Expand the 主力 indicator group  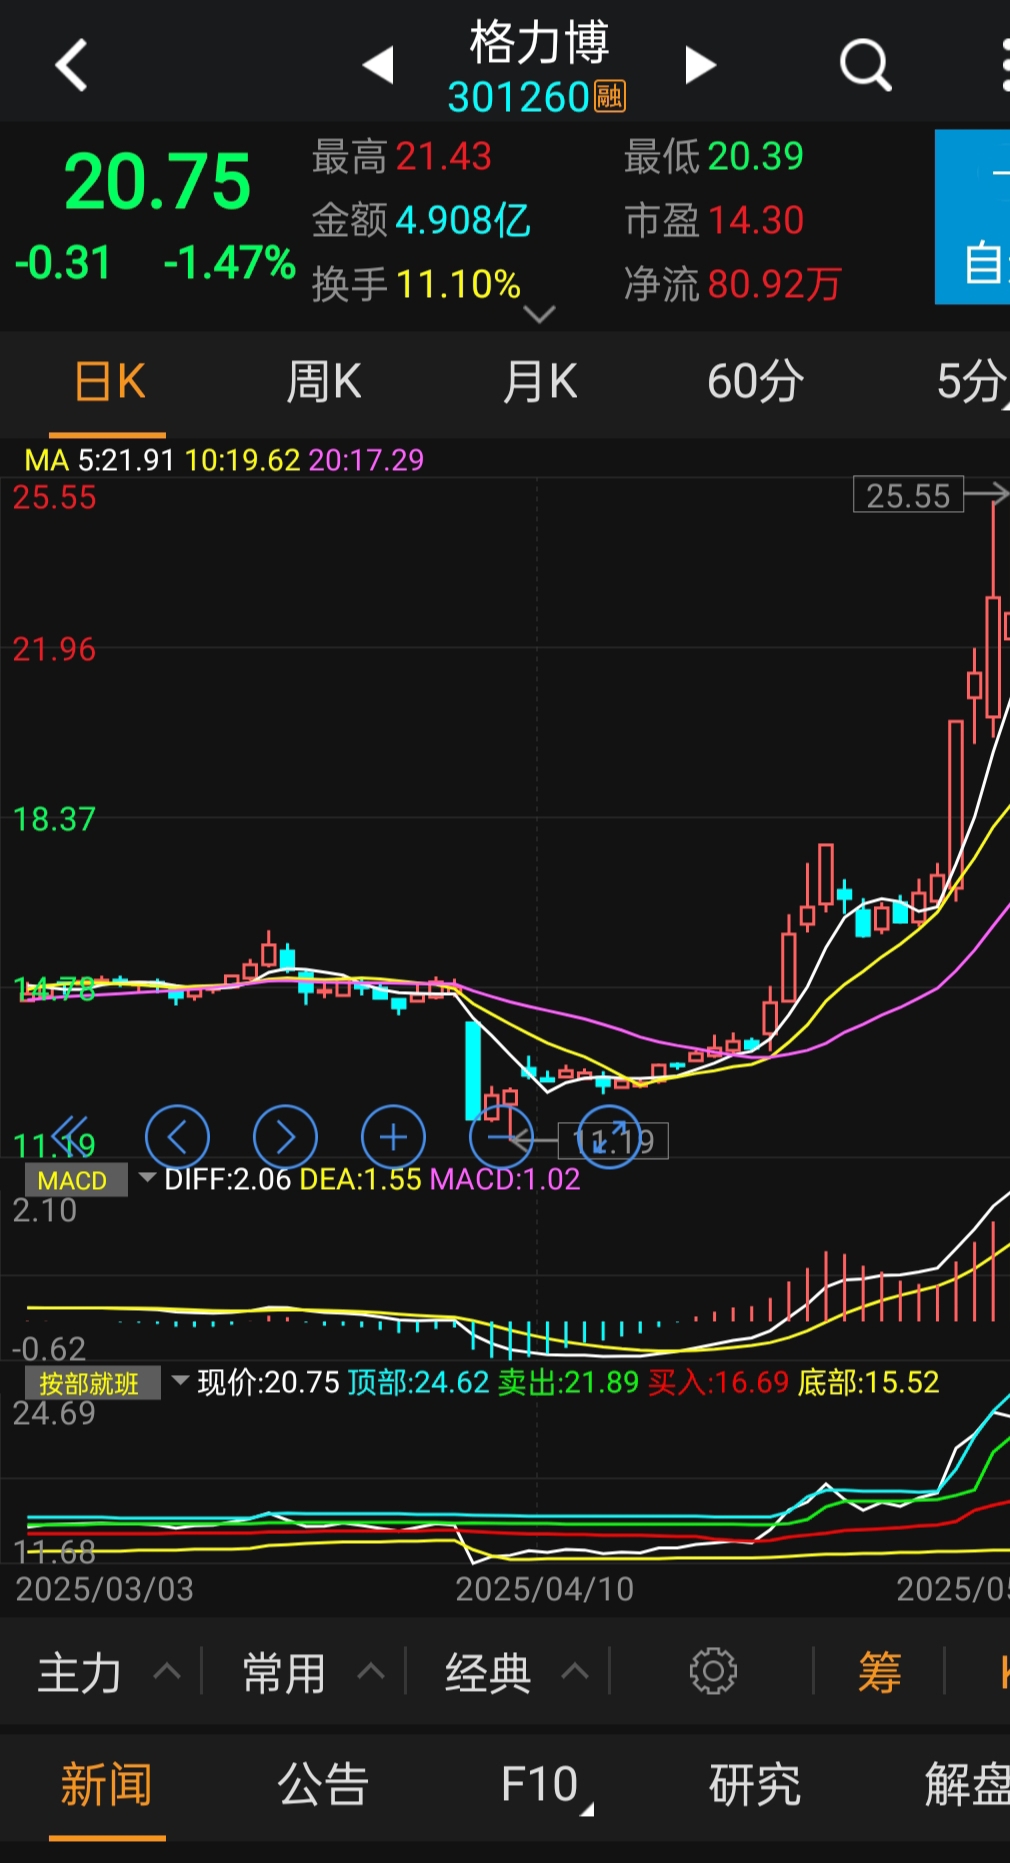click(x=108, y=1672)
